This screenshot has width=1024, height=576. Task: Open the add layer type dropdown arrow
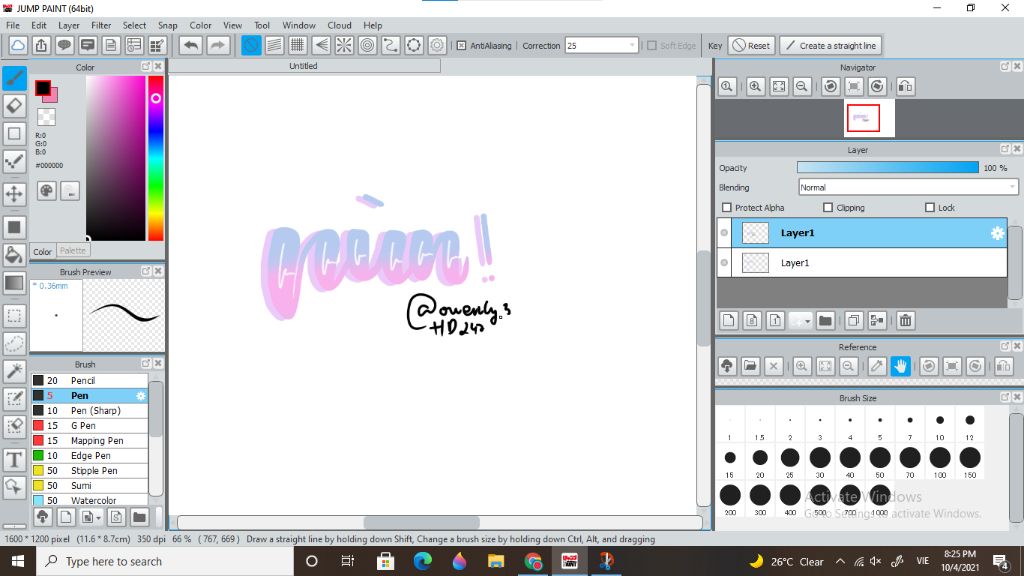(x=807, y=321)
